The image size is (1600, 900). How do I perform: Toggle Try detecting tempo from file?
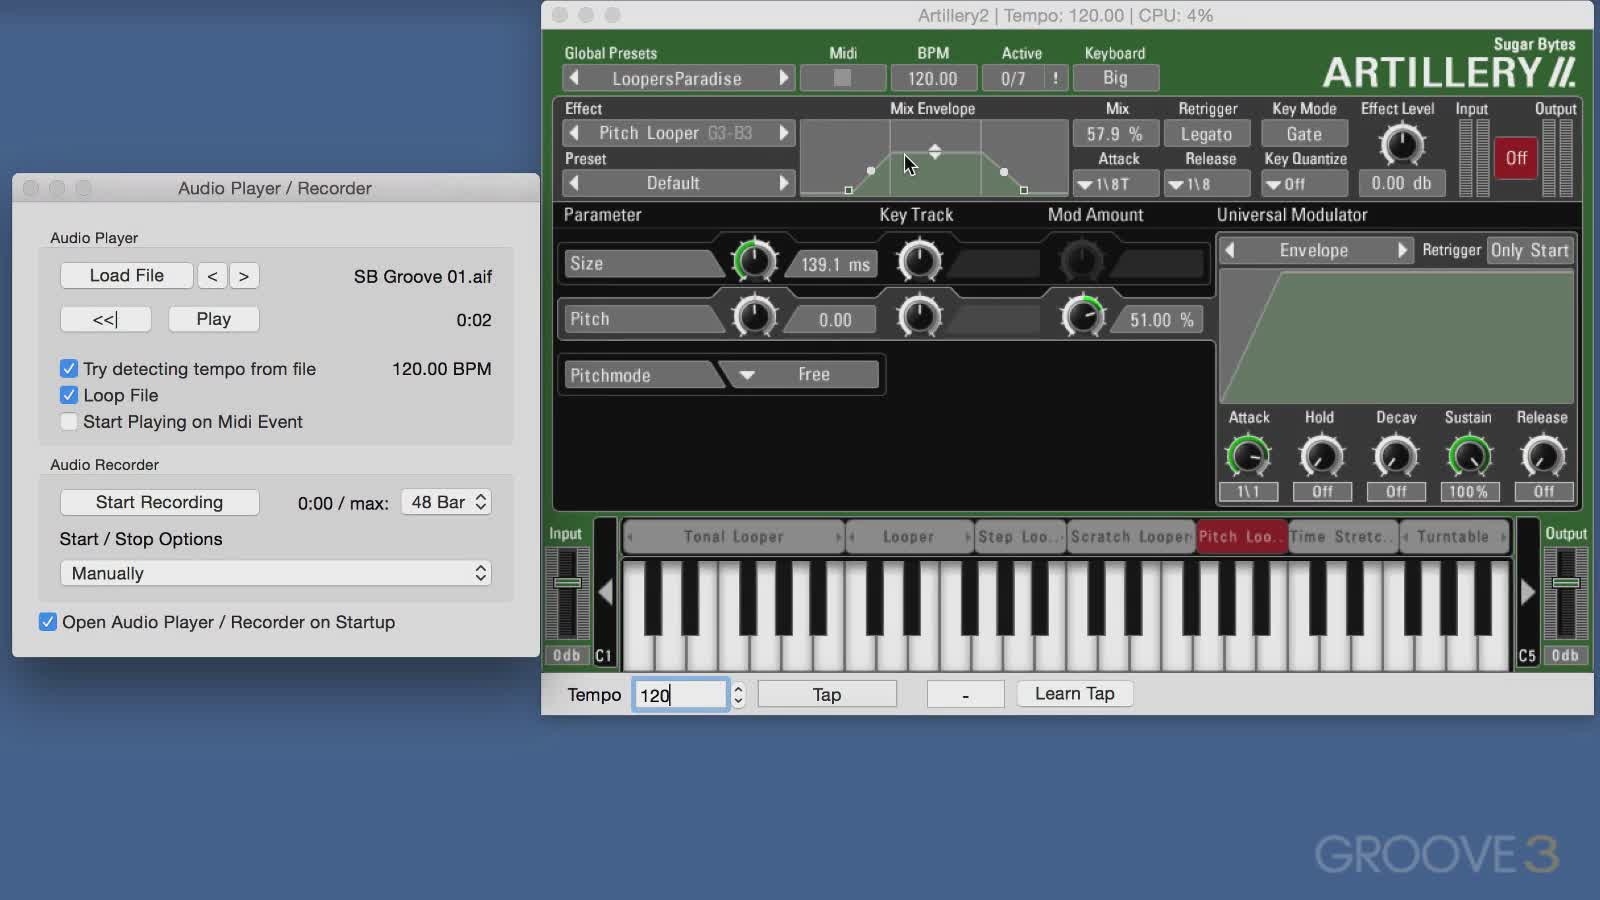click(x=69, y=369)
